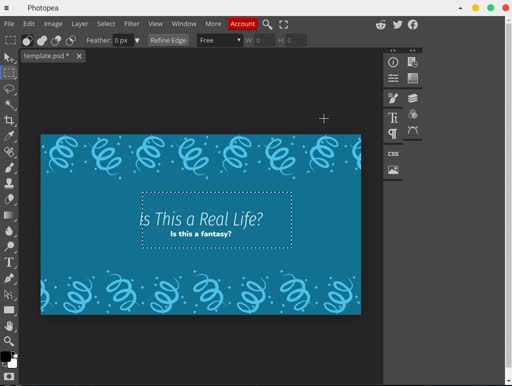
Task: Open the Reddit link icon
Action: [381, 25]
